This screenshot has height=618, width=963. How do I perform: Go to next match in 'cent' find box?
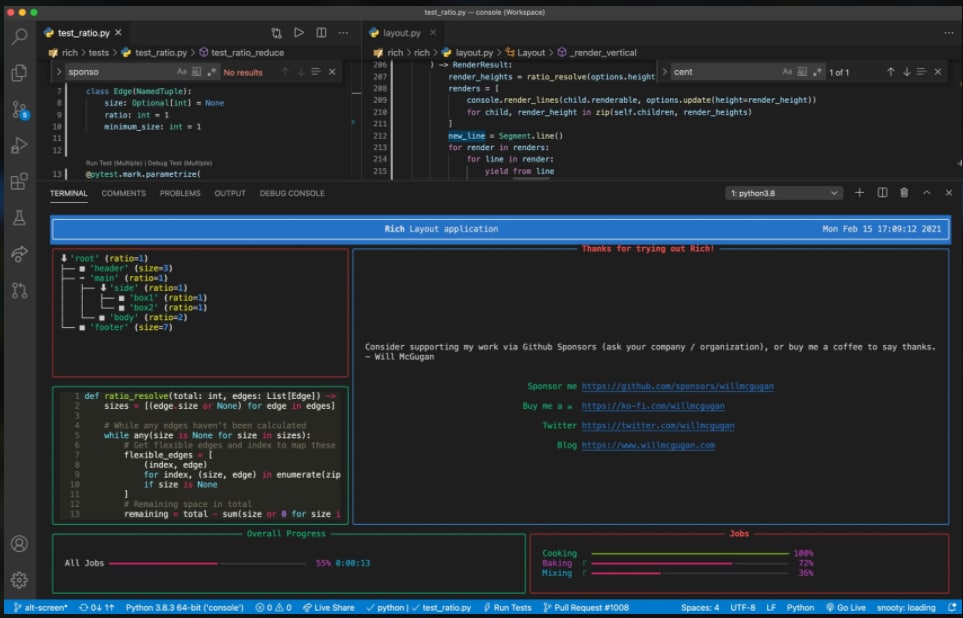tap(906, 72)
